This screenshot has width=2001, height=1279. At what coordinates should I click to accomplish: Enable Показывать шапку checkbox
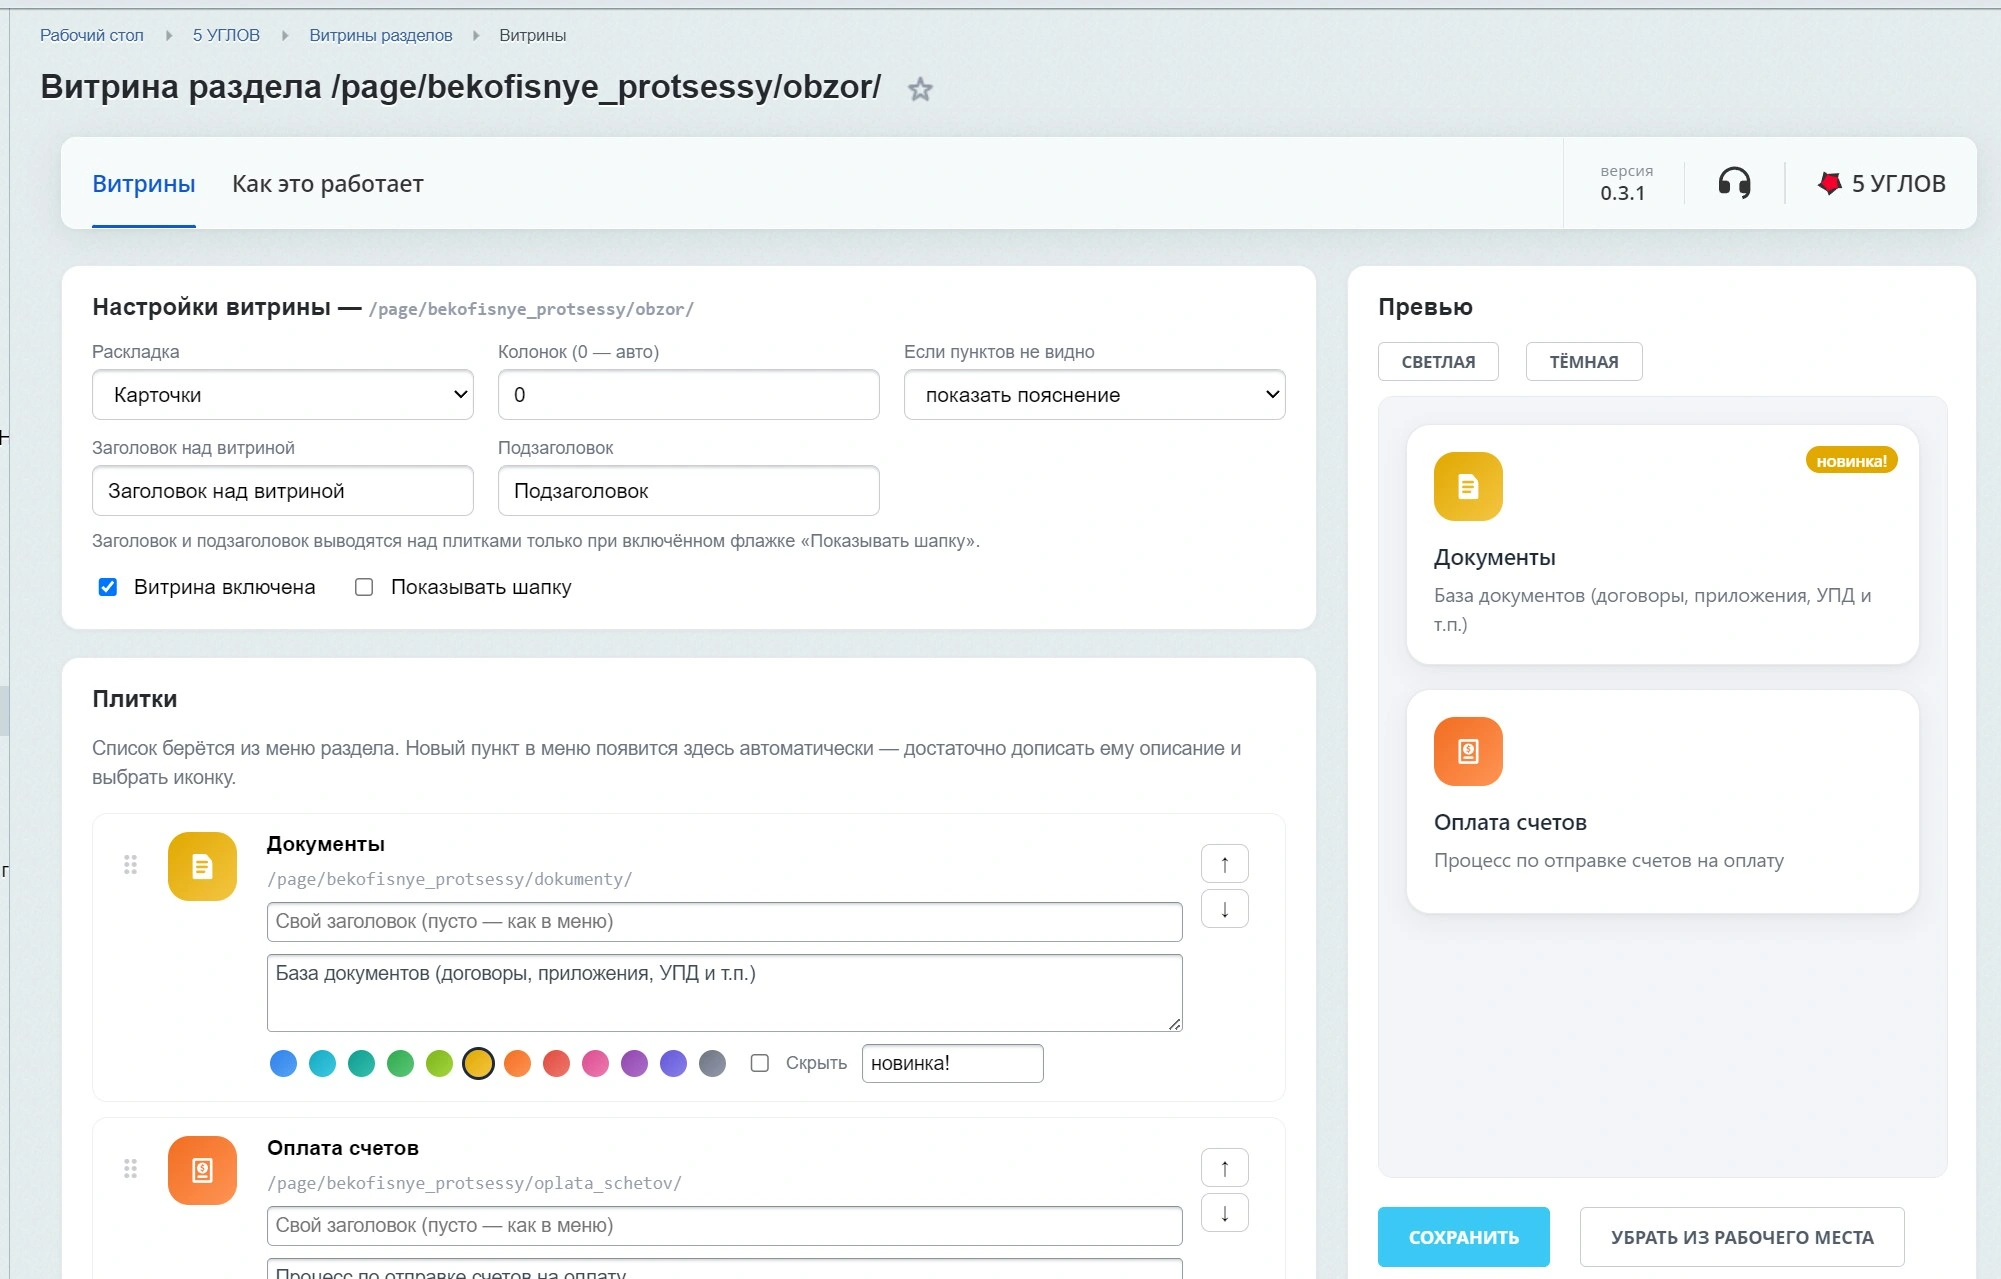click(364, 587)
